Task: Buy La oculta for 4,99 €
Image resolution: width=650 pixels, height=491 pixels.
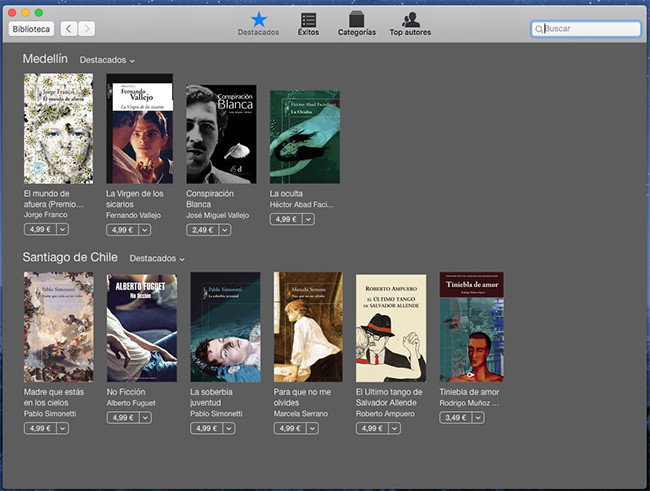Action: [x=286, y=219]
